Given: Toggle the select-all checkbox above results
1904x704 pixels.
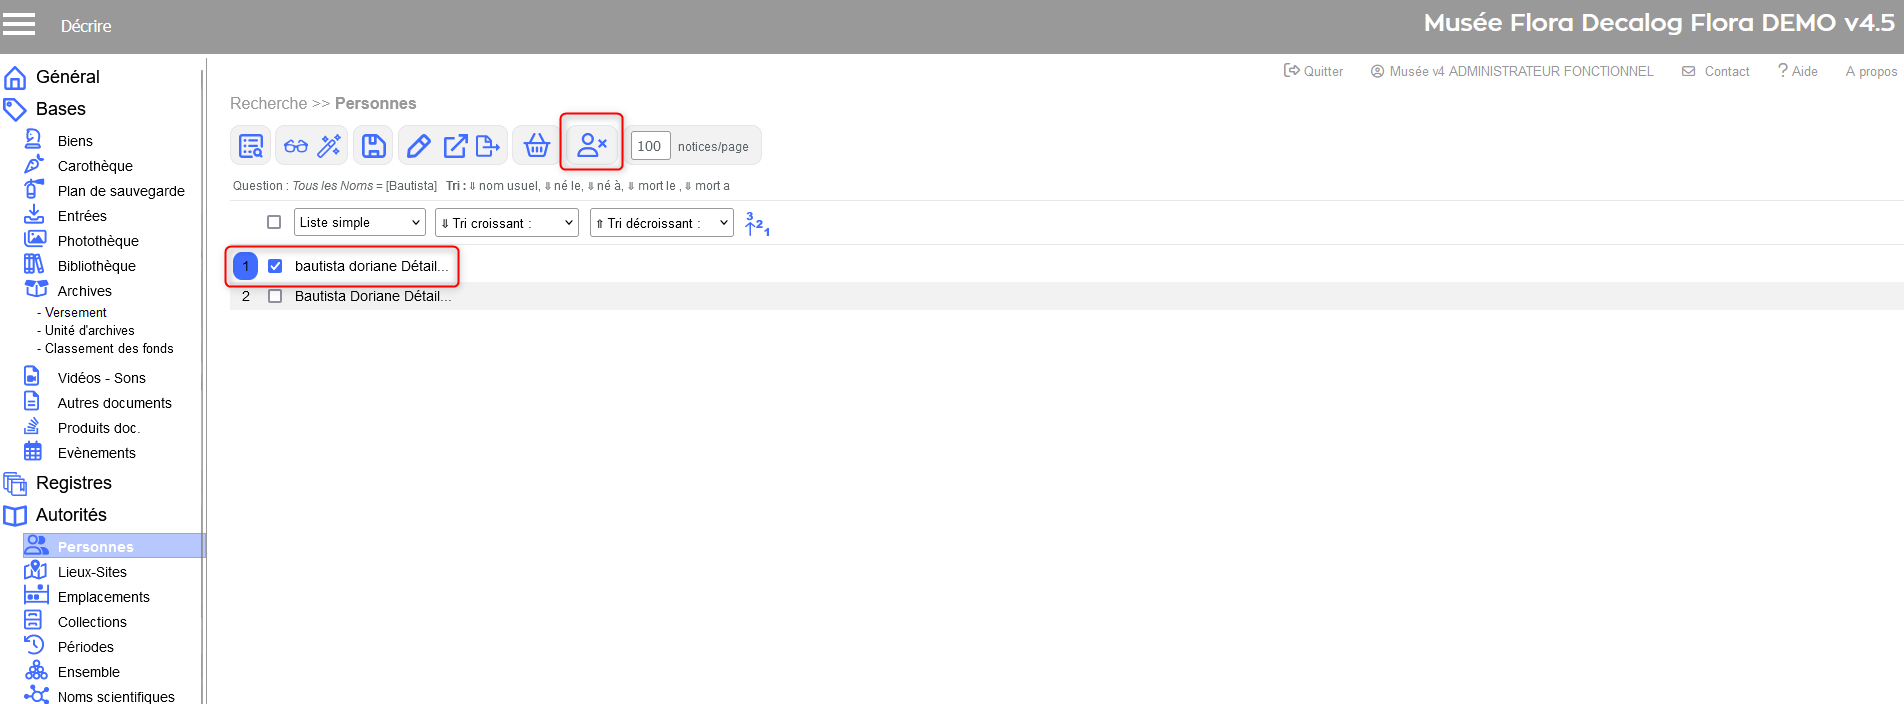Looking at the screenshot, I should click(274, 222).
